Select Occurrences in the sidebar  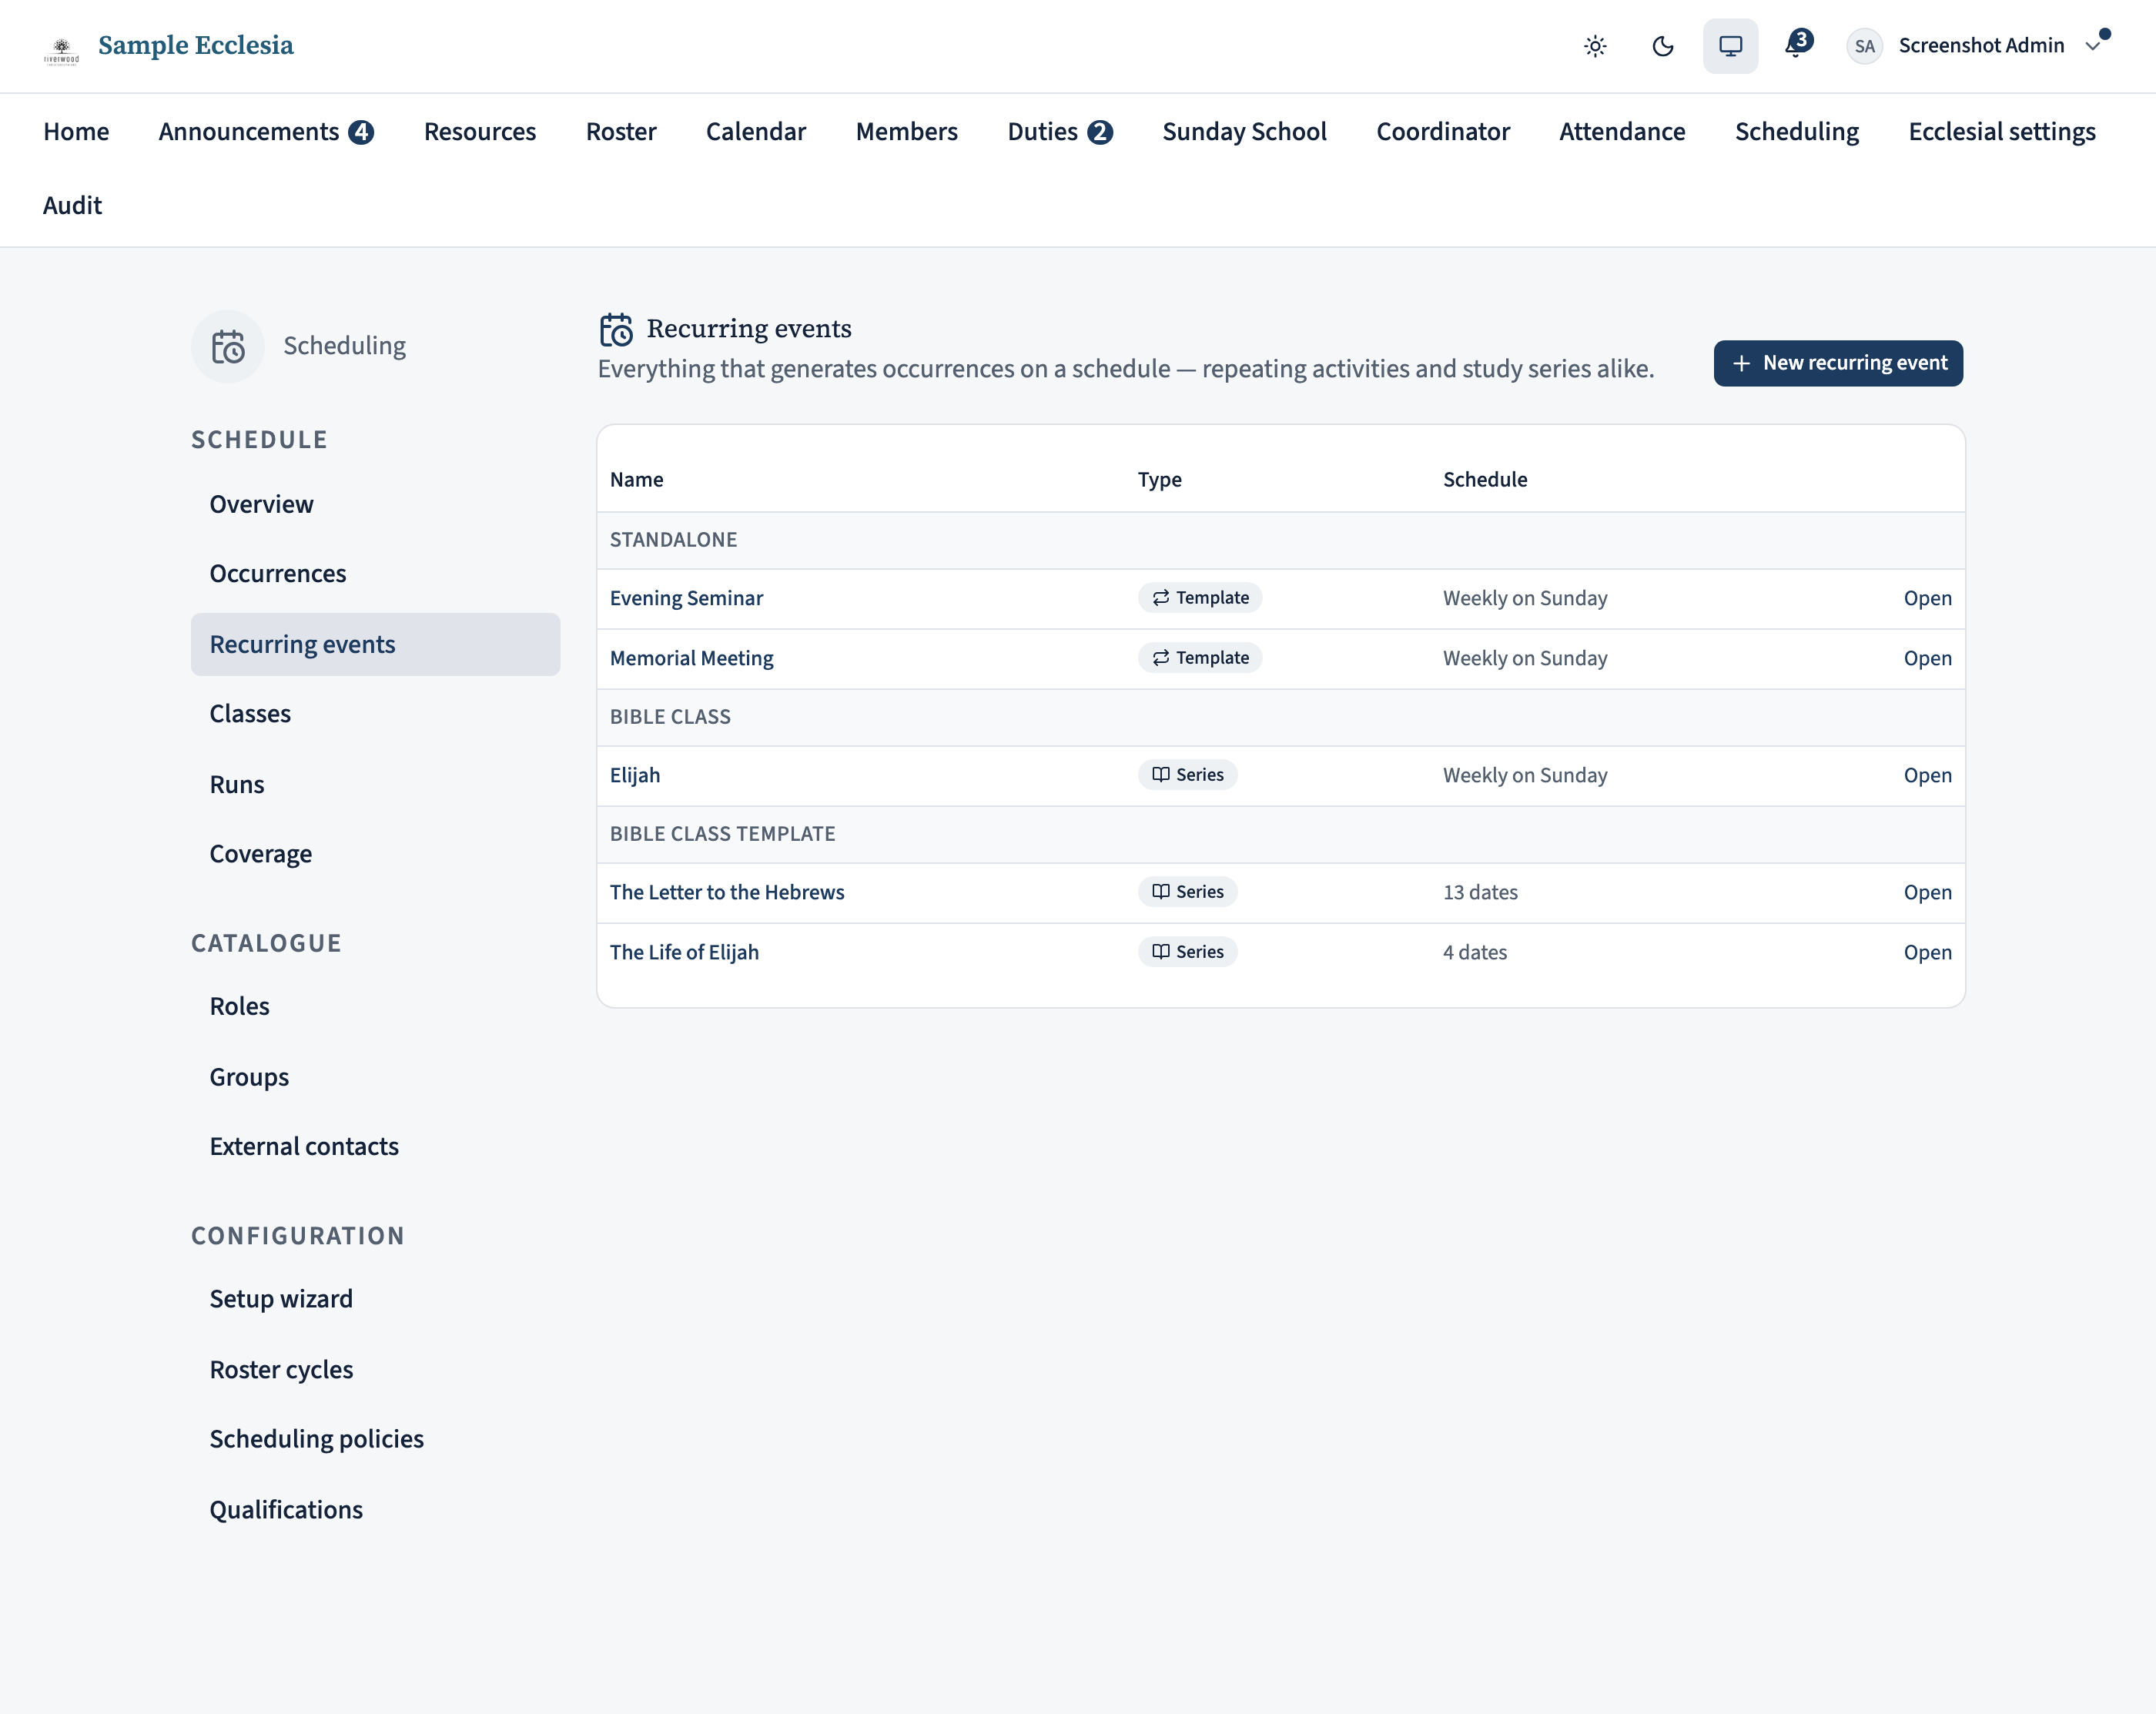[x=375, y=574]
